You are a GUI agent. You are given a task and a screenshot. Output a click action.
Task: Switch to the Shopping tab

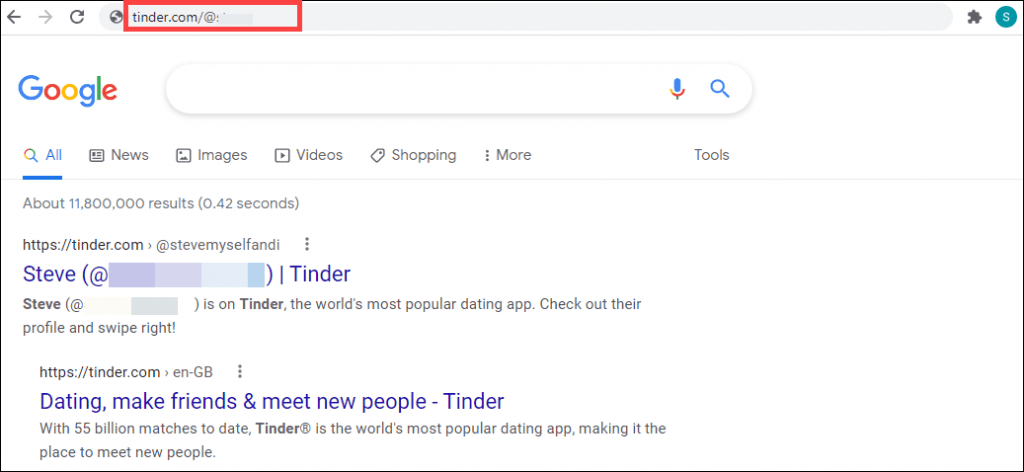point(413,155)
